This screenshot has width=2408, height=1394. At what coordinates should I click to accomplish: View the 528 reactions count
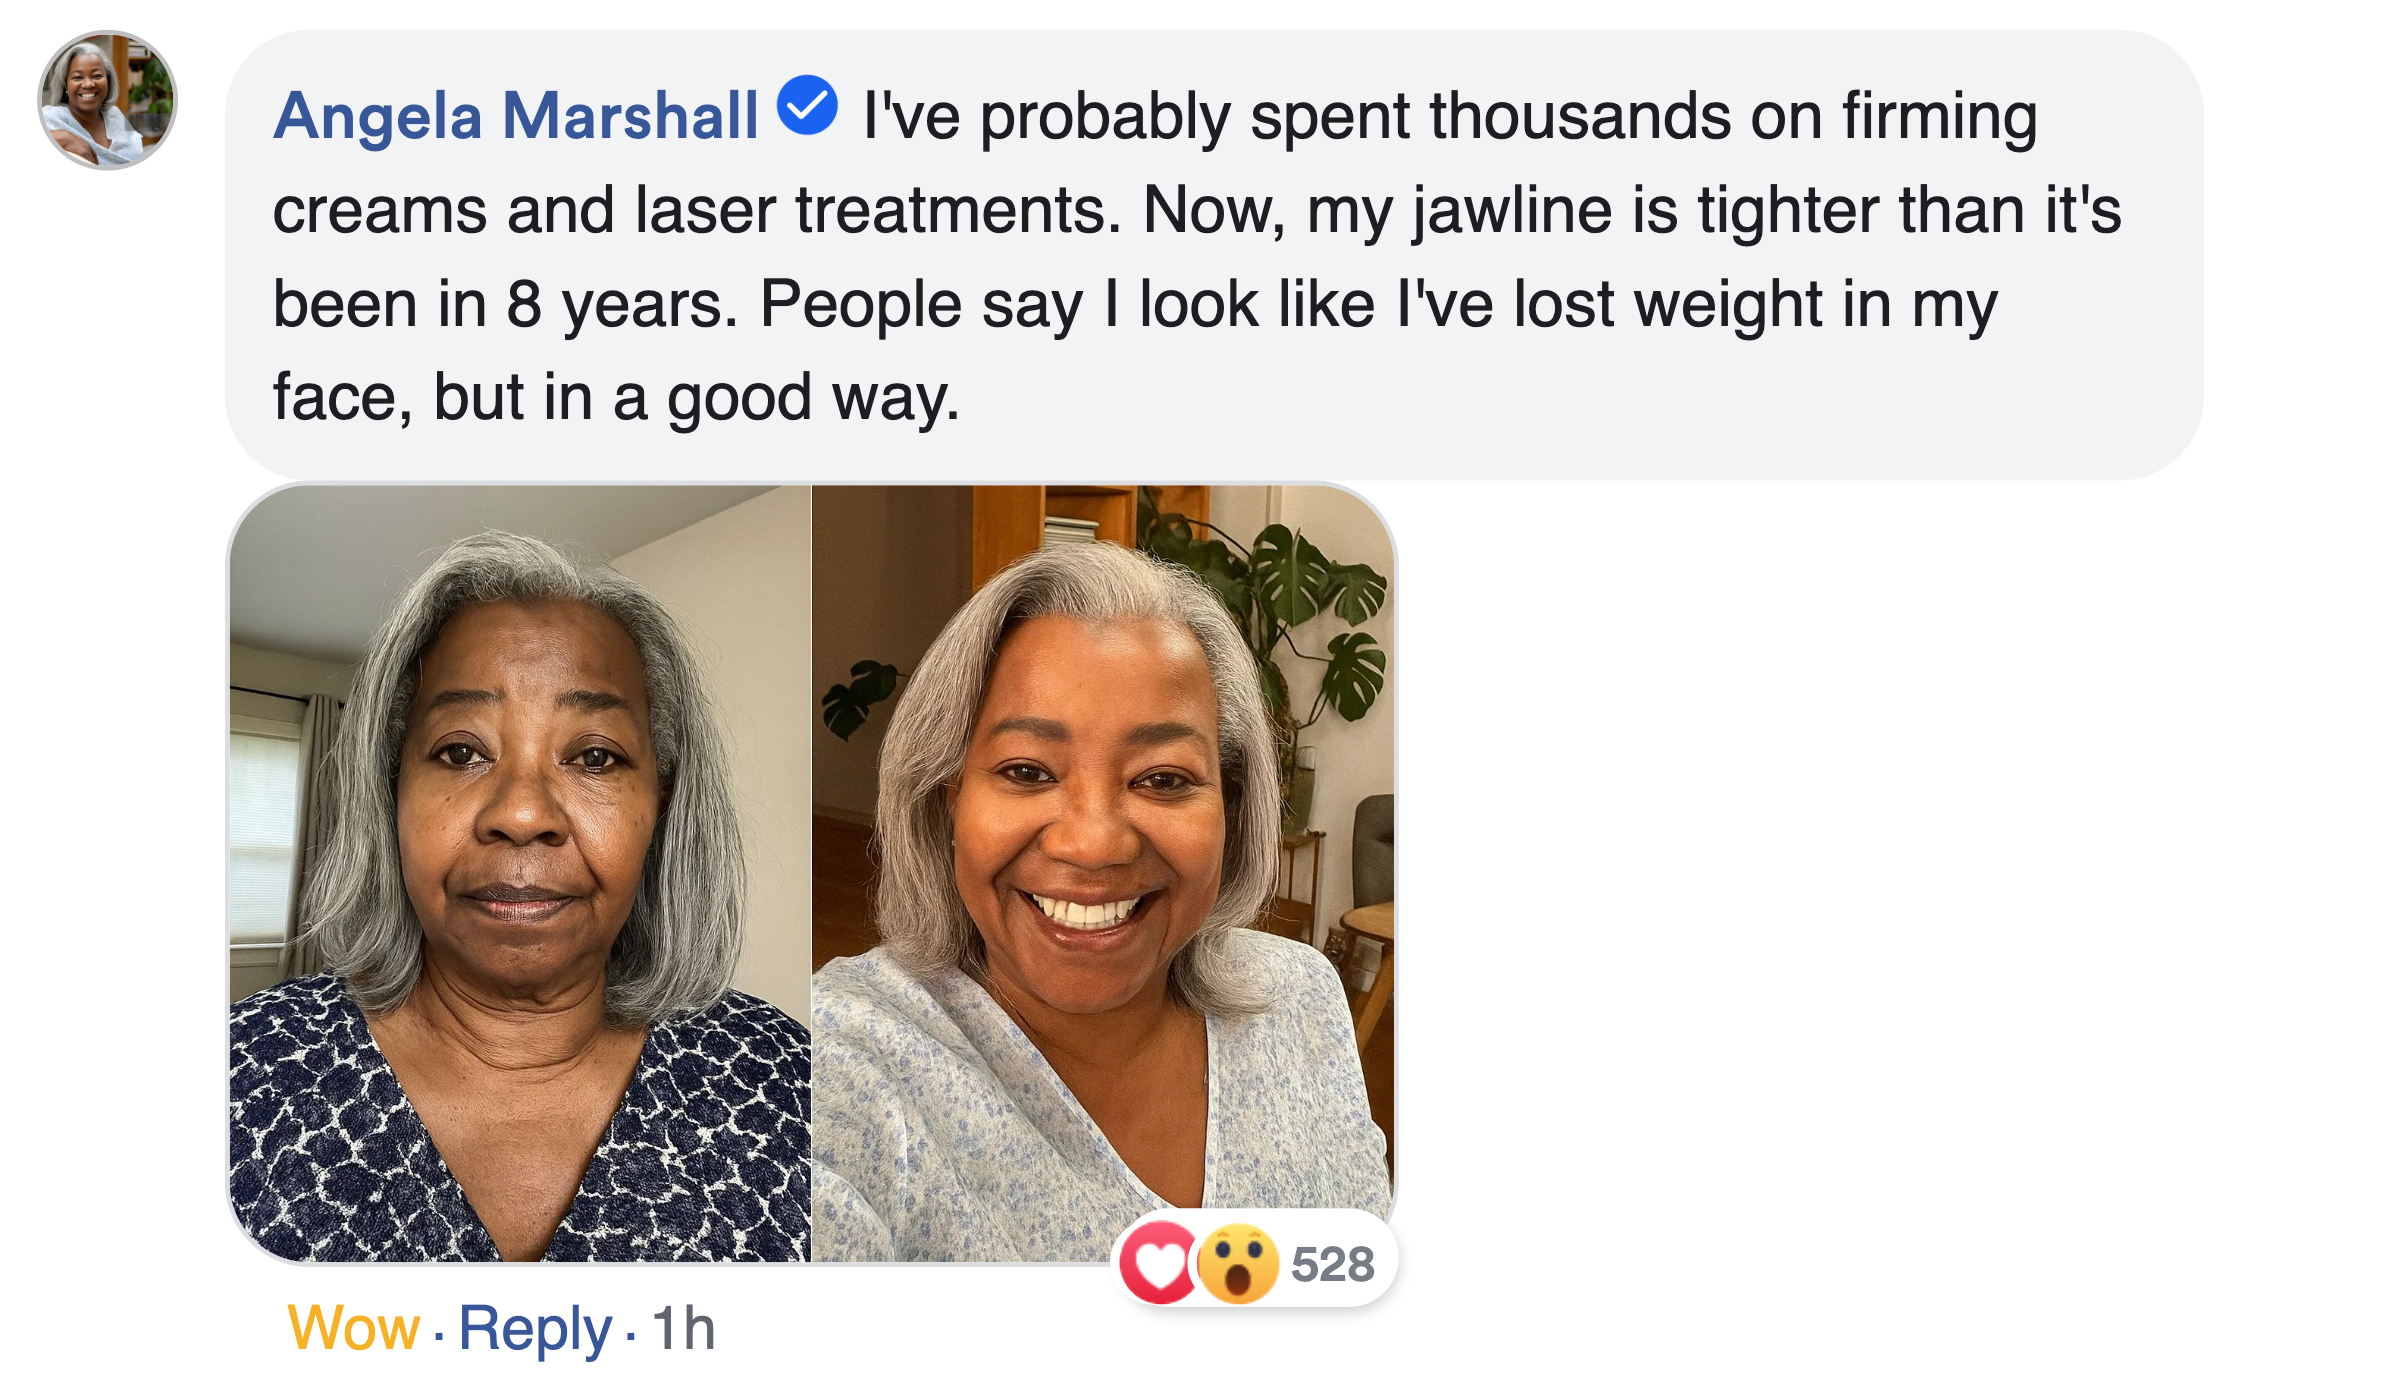(1332, 1265)
